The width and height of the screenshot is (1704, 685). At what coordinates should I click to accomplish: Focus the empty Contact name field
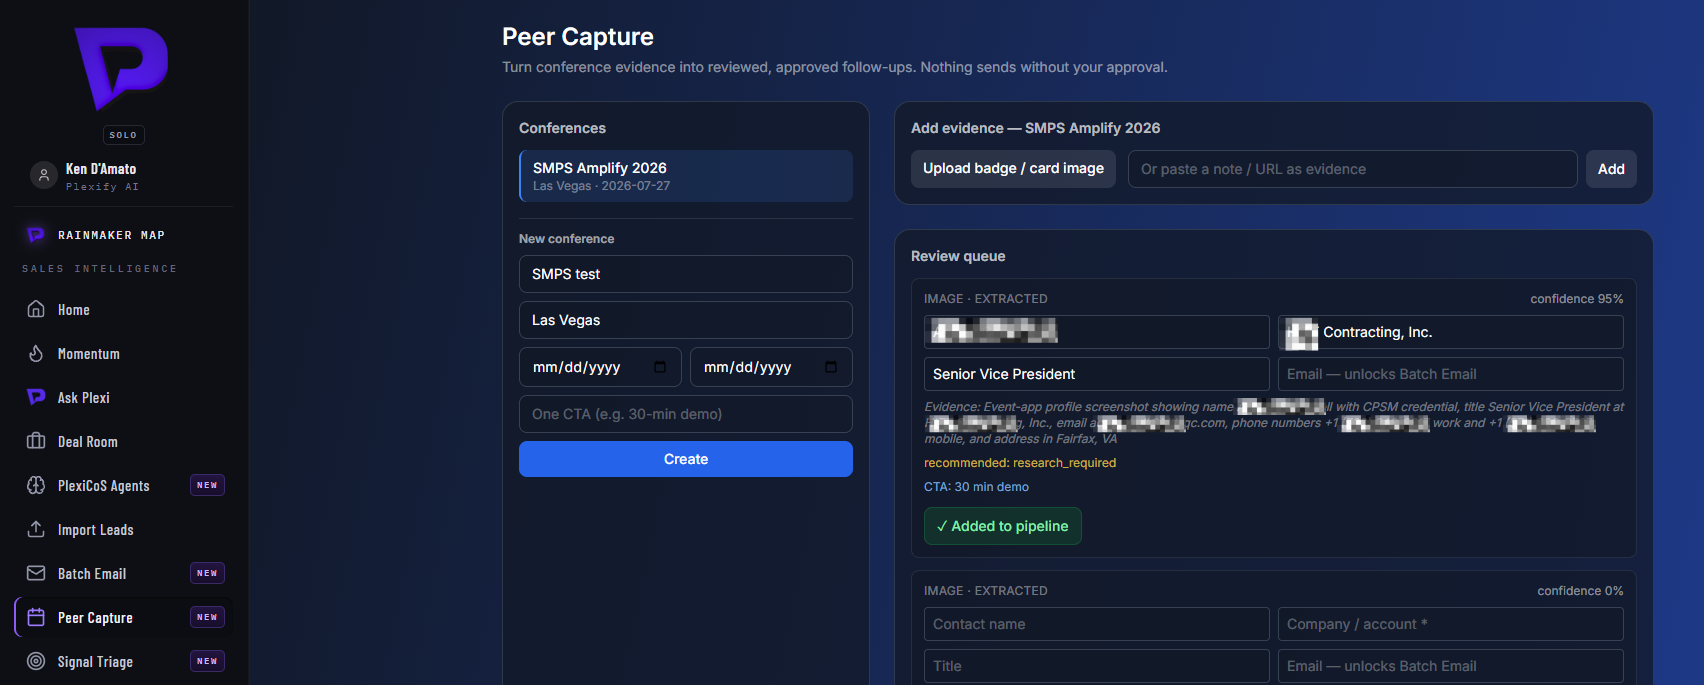coord(1097,624)
